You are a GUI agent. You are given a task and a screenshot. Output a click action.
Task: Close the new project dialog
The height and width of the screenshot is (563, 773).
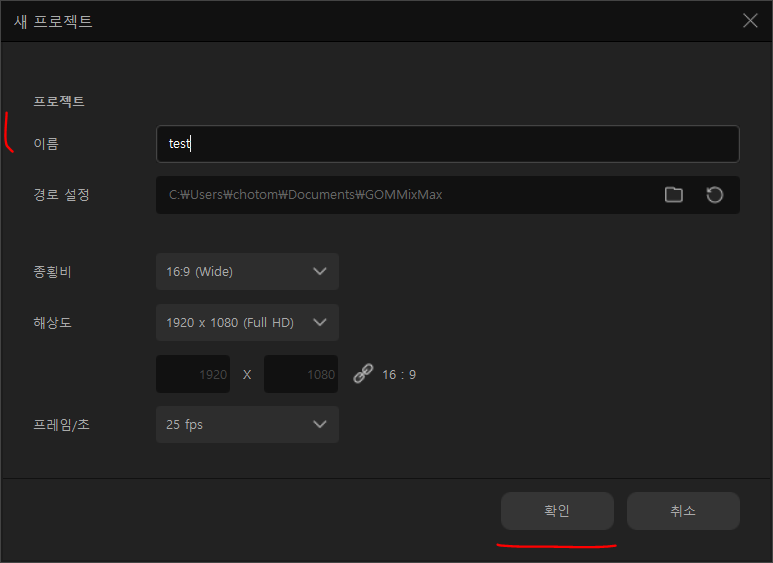click(750, 21)
